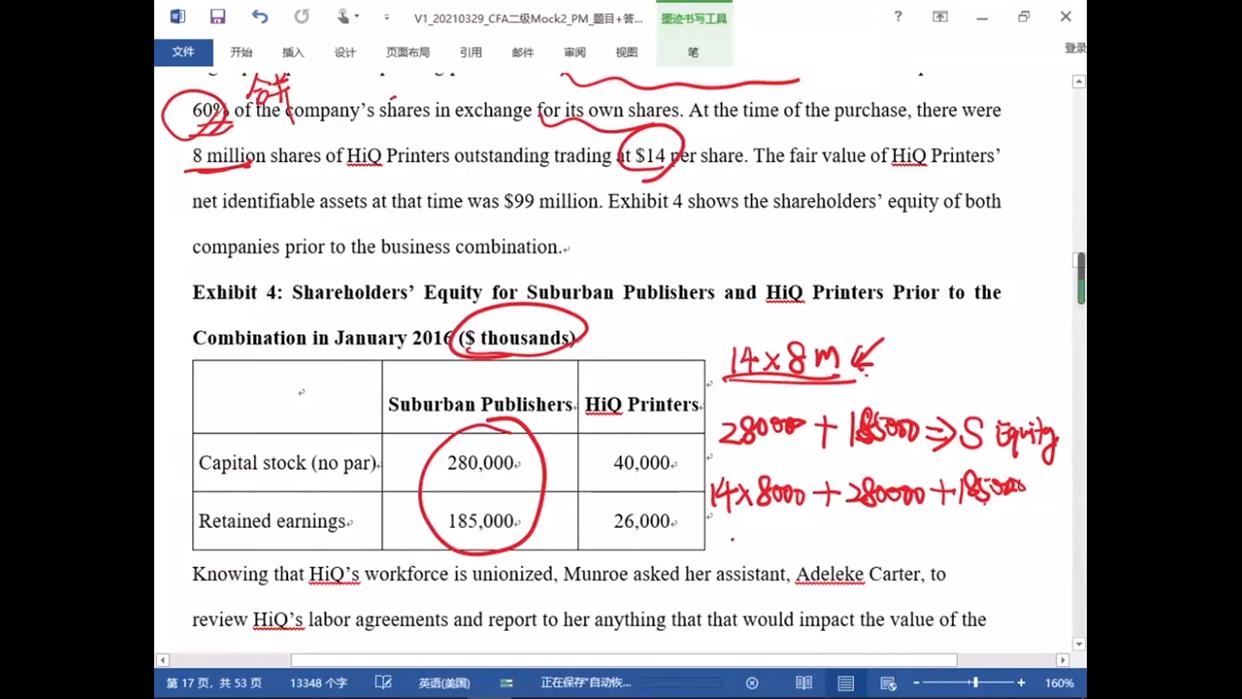Screen dimensions: 1242x699
Task: Click the zoom slider in status bar
Action: [x=975, y=683]
